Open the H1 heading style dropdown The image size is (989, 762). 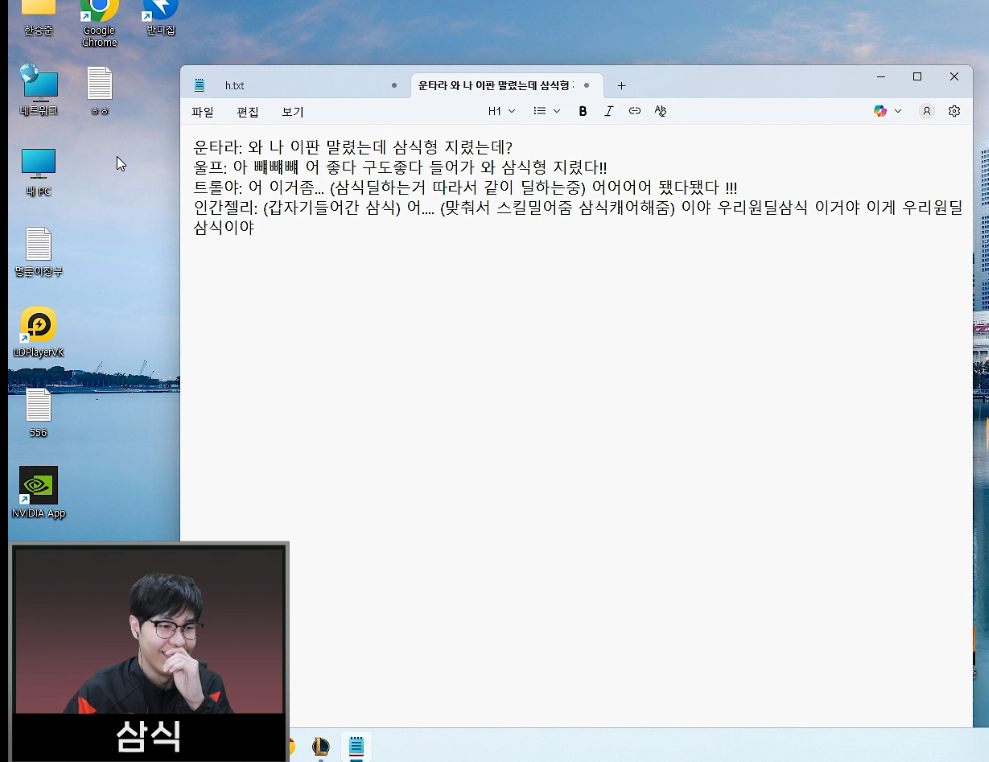[501, 111]
